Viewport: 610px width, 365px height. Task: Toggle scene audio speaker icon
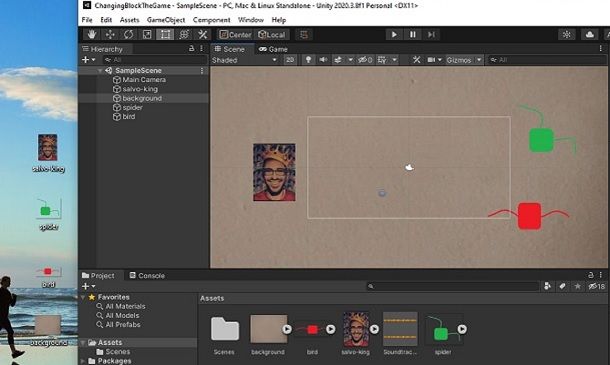pyautogui.click(x=323, y=60)
